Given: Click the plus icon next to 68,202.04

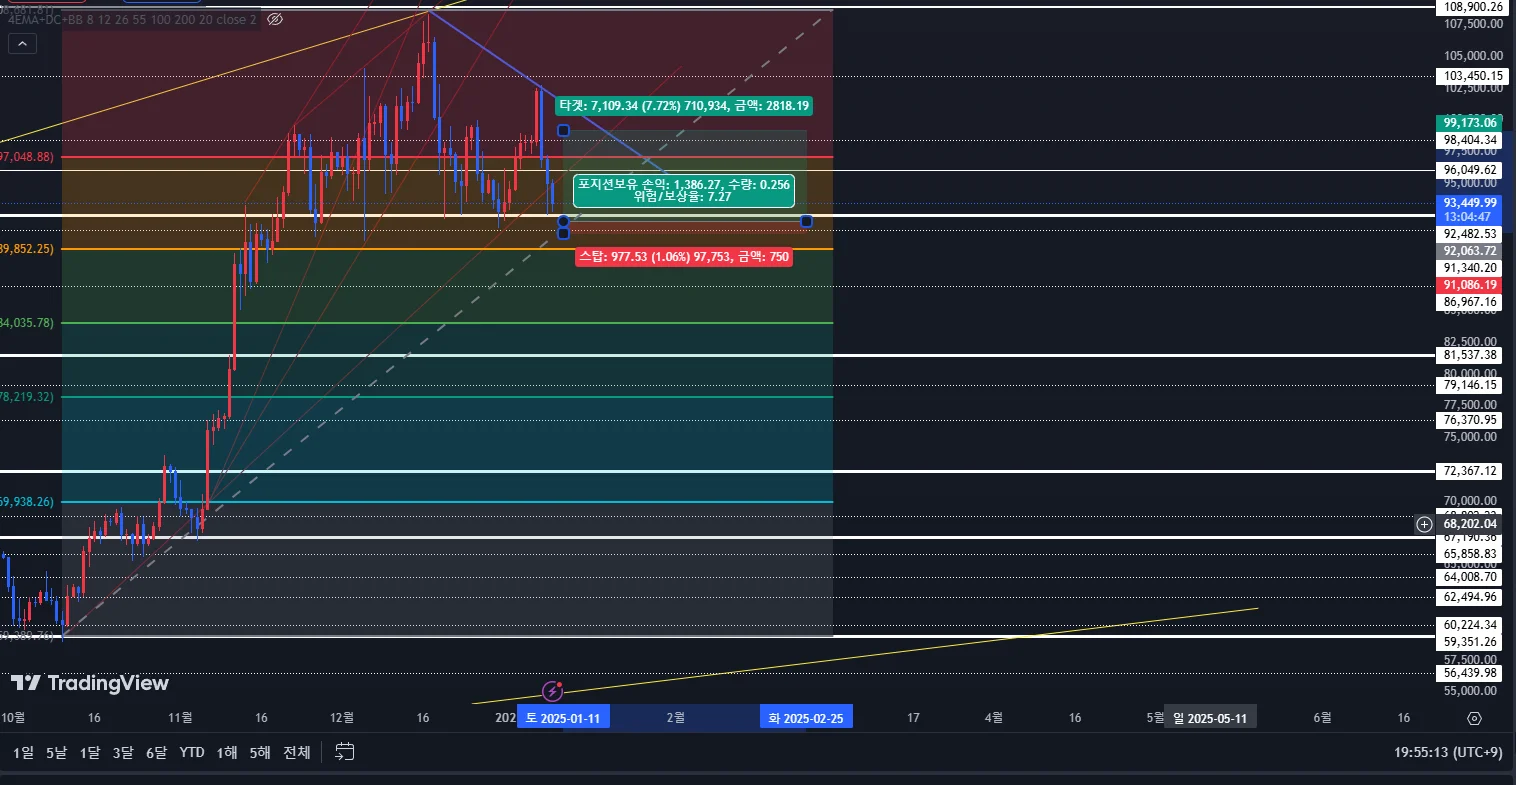Looking at the screenshot, I should (1424, 524).
